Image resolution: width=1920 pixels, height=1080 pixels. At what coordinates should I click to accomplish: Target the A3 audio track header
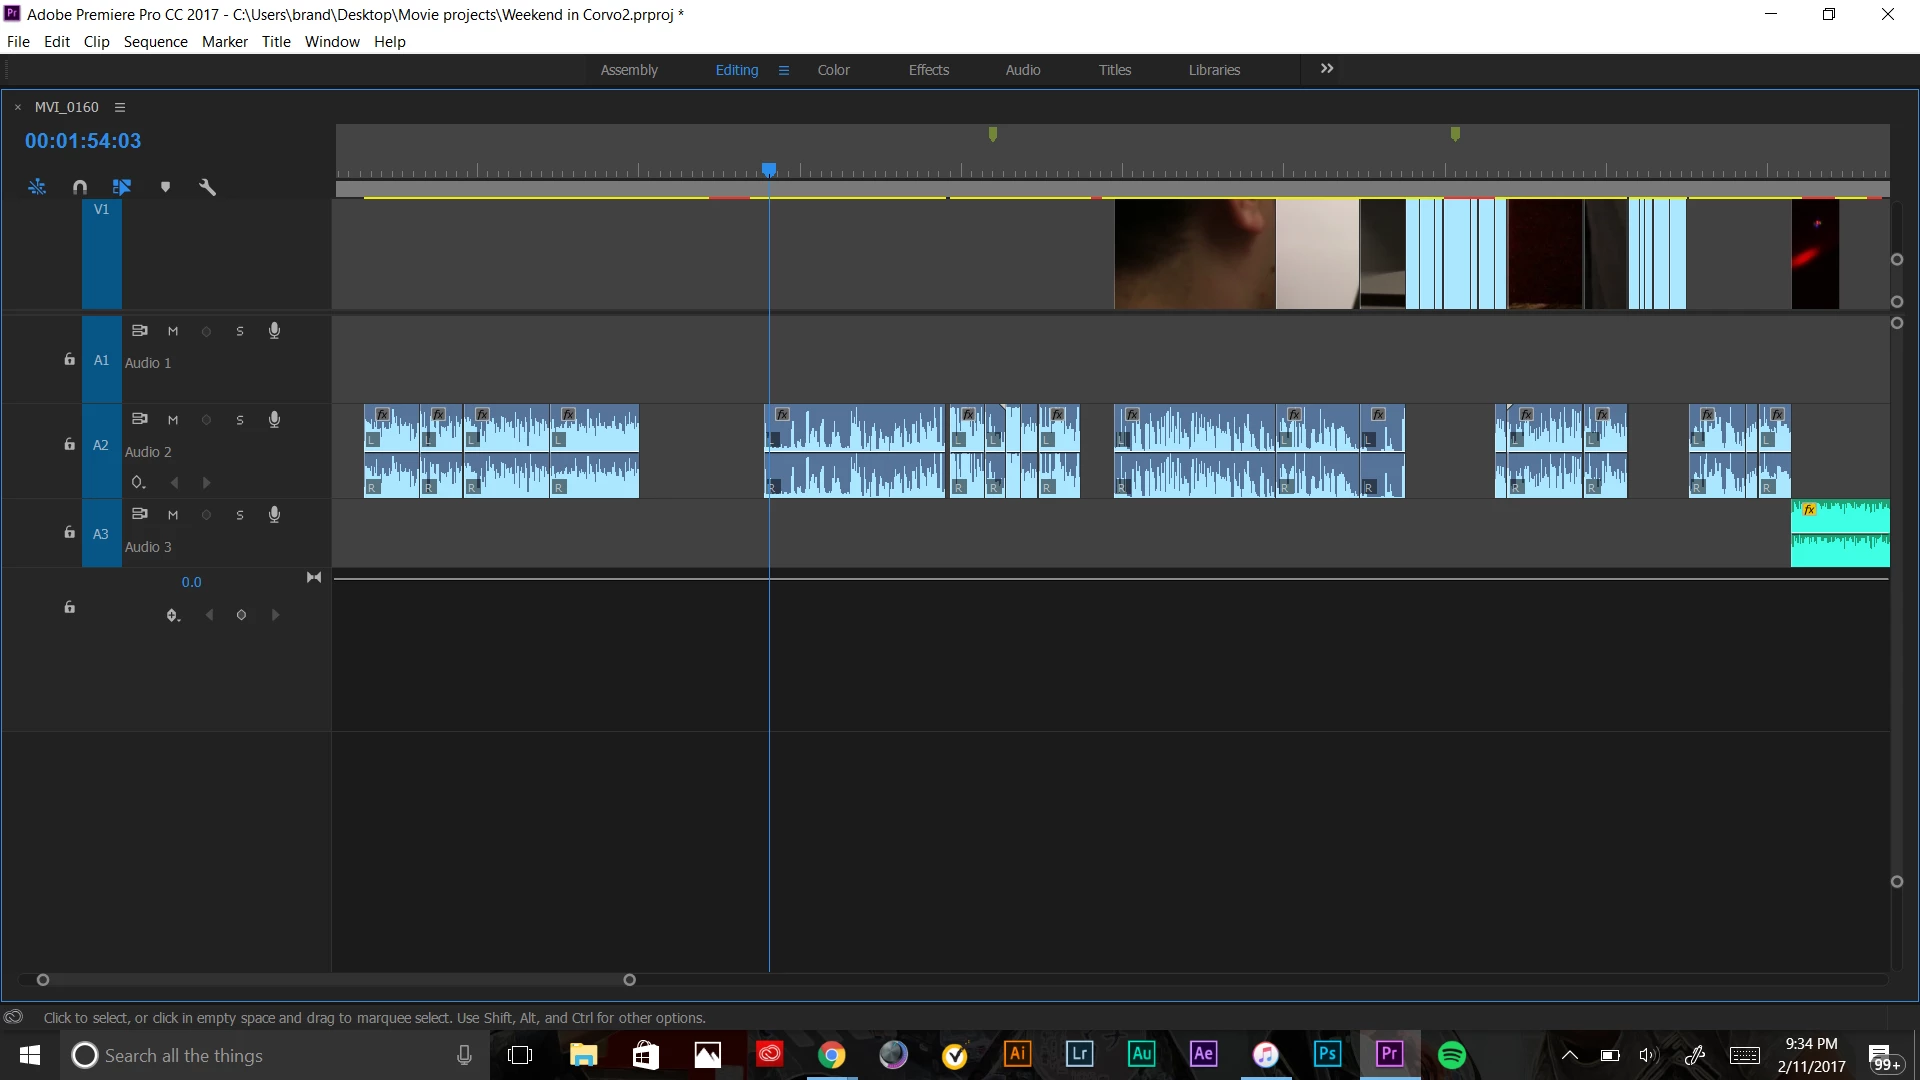101,534
